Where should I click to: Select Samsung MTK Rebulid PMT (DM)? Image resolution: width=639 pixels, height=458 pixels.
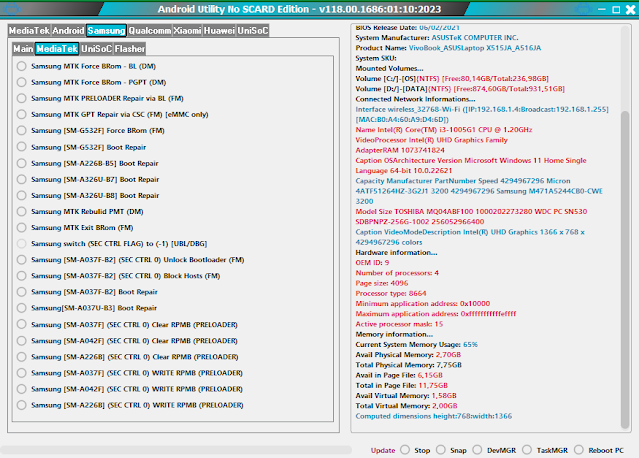[22, 211]
